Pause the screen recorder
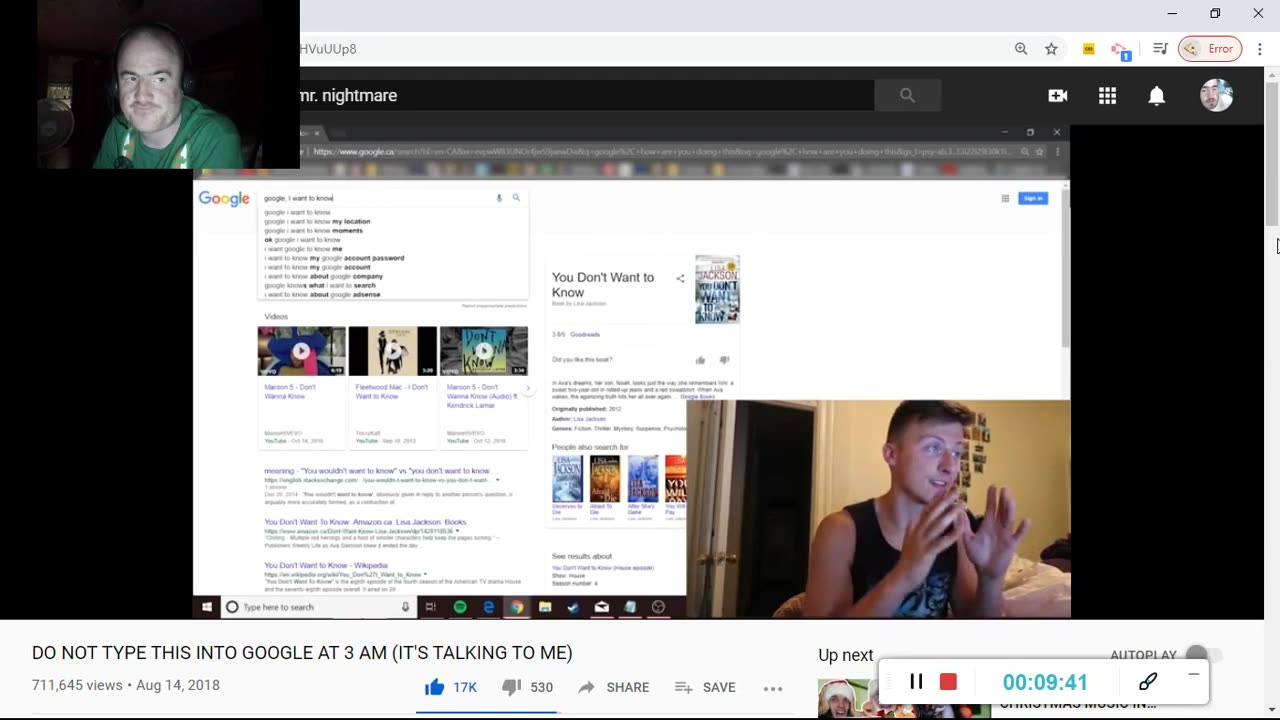 tap(916, 682)
